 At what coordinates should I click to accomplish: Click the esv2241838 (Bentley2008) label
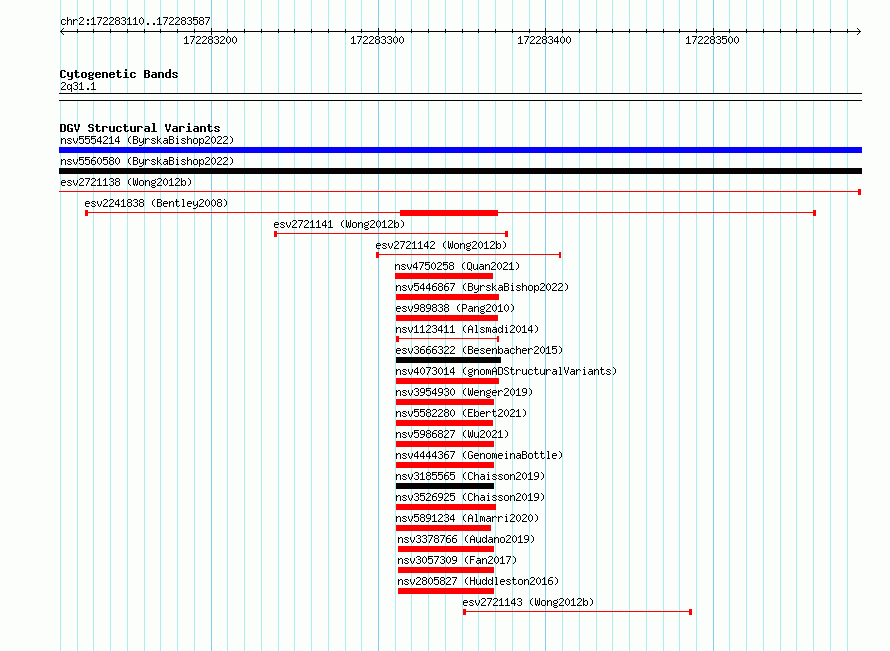pyautogui.click(x=156, y=203)
